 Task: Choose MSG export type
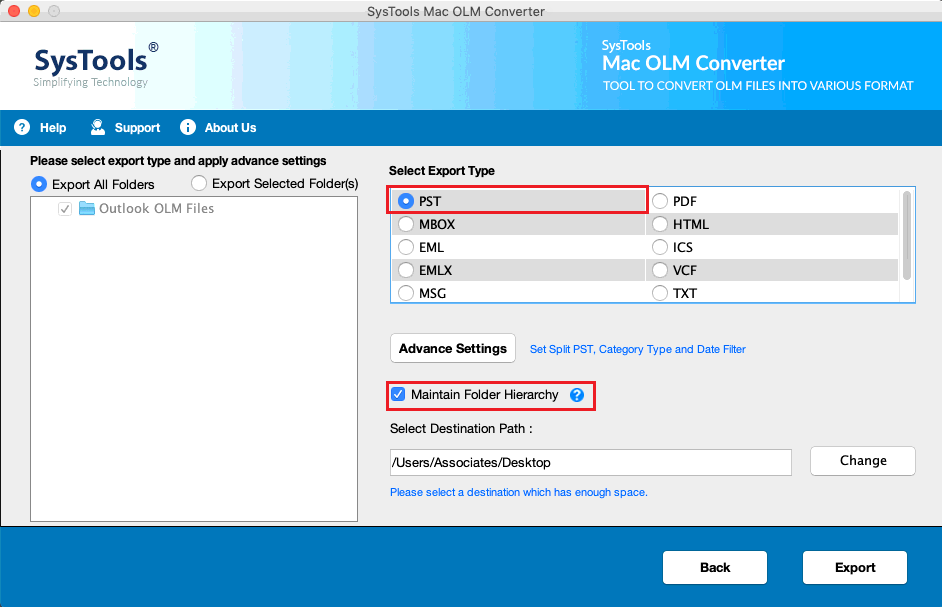(x=406, y=293)
